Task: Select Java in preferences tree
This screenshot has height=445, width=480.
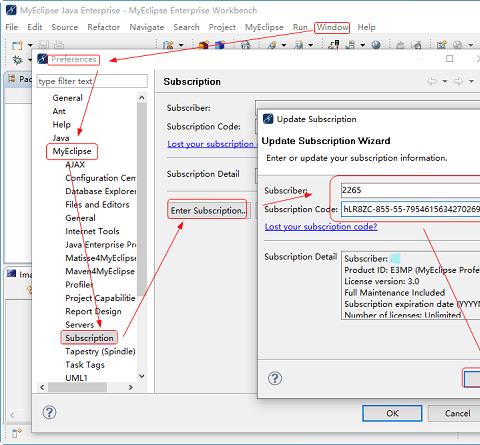Action: [x=61, y=138]
